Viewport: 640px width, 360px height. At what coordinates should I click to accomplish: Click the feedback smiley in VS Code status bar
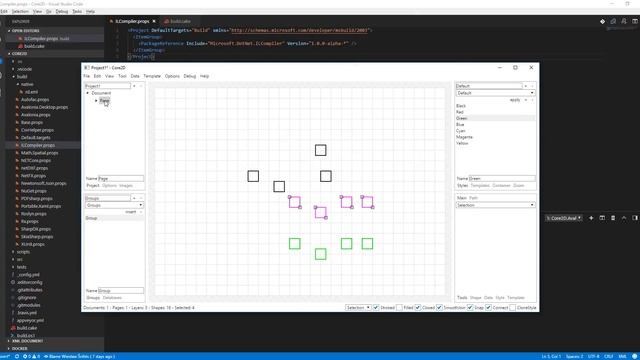tap(635, 356)
